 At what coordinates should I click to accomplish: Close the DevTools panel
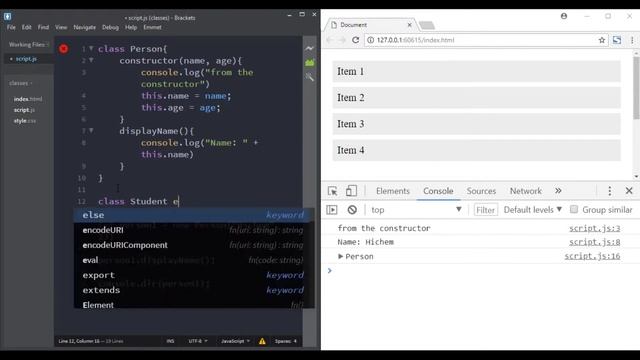(629, 191)
